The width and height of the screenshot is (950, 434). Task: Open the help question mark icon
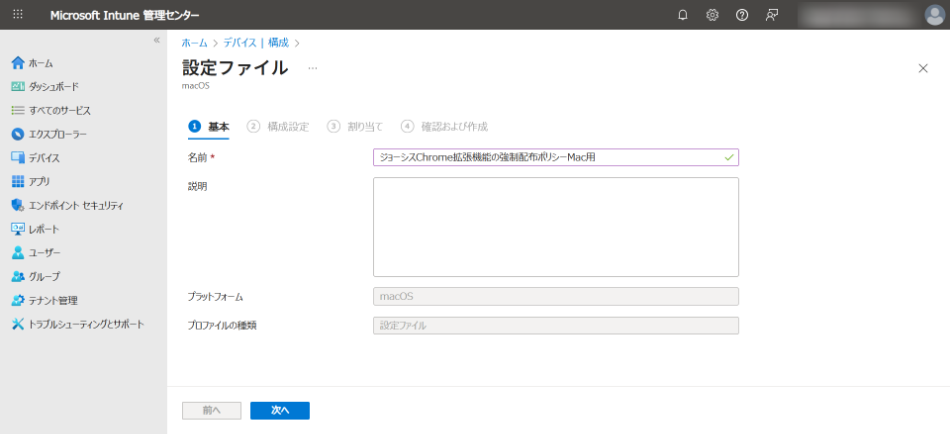[x=742, y=15]
